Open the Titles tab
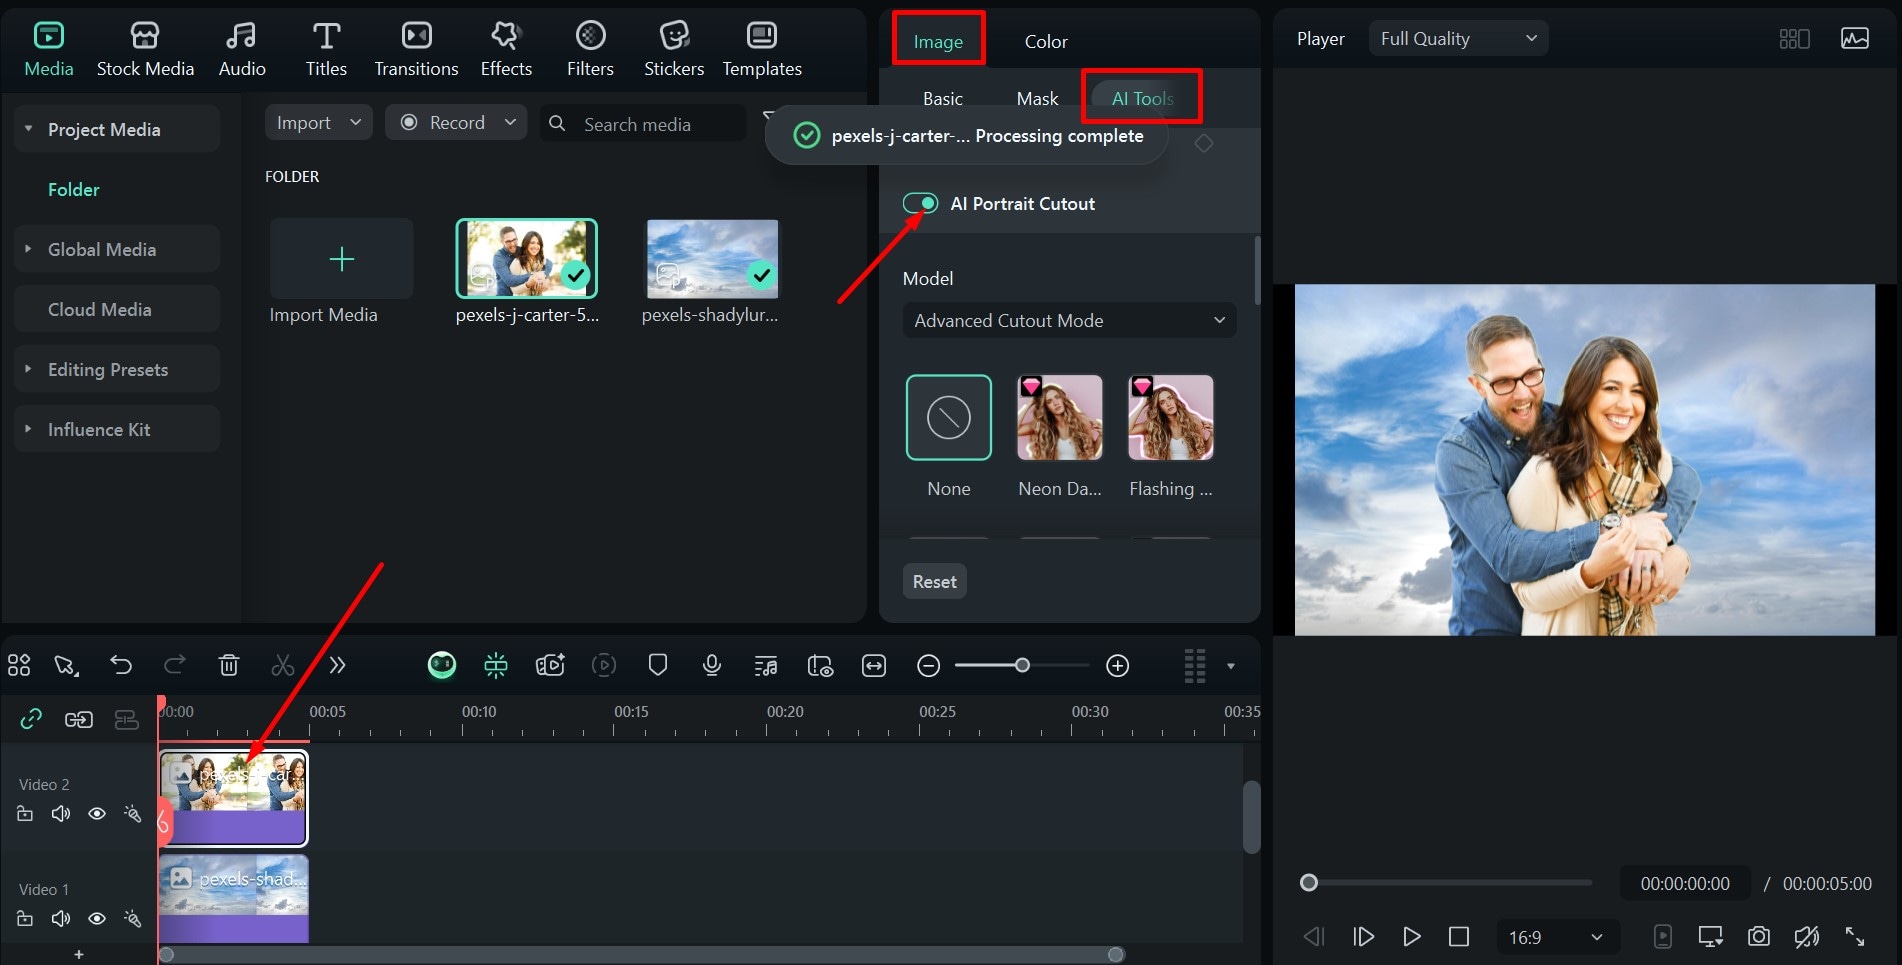This screenshot has height=965, width=1902. [326, 49]
